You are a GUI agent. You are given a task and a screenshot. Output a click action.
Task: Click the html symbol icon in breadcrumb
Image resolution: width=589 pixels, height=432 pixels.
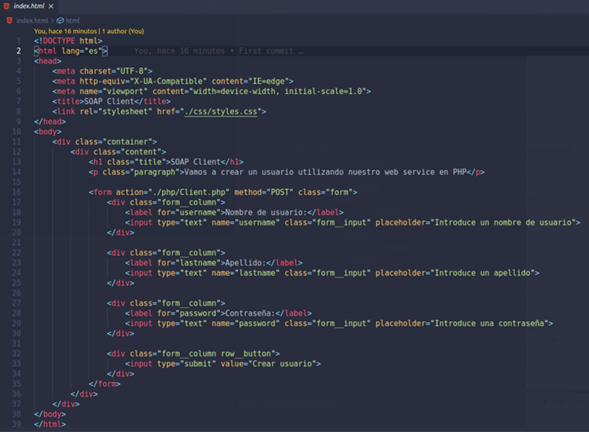(x=60, y=20)
